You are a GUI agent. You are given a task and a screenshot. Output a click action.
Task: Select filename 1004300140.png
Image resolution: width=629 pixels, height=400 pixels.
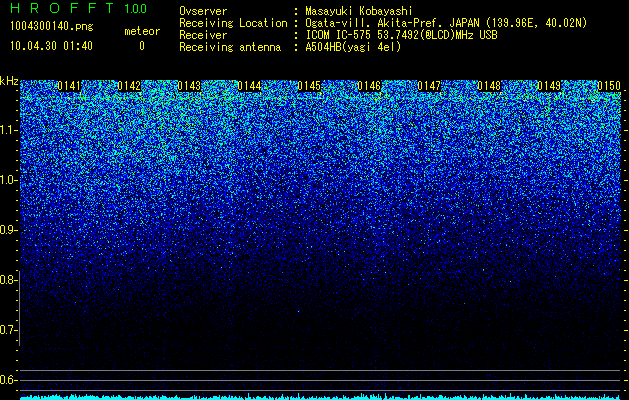(52, 27)
